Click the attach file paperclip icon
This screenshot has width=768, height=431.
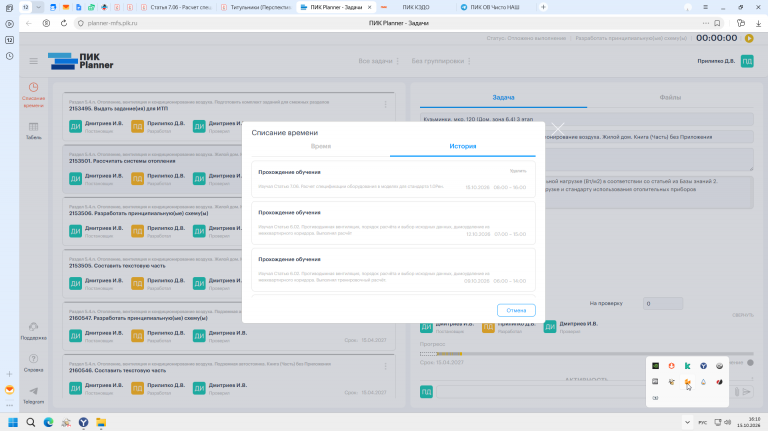tap(737, 392)
